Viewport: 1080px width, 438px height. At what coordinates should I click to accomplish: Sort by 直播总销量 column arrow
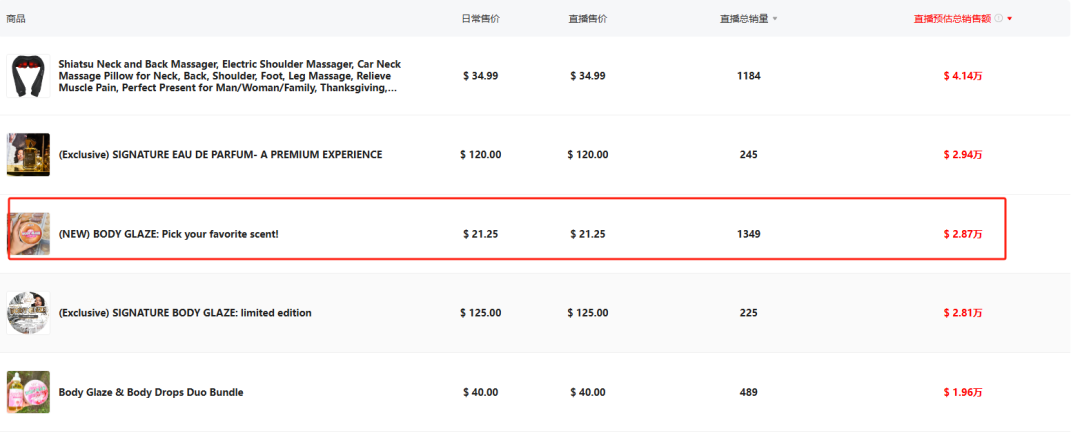775,19
